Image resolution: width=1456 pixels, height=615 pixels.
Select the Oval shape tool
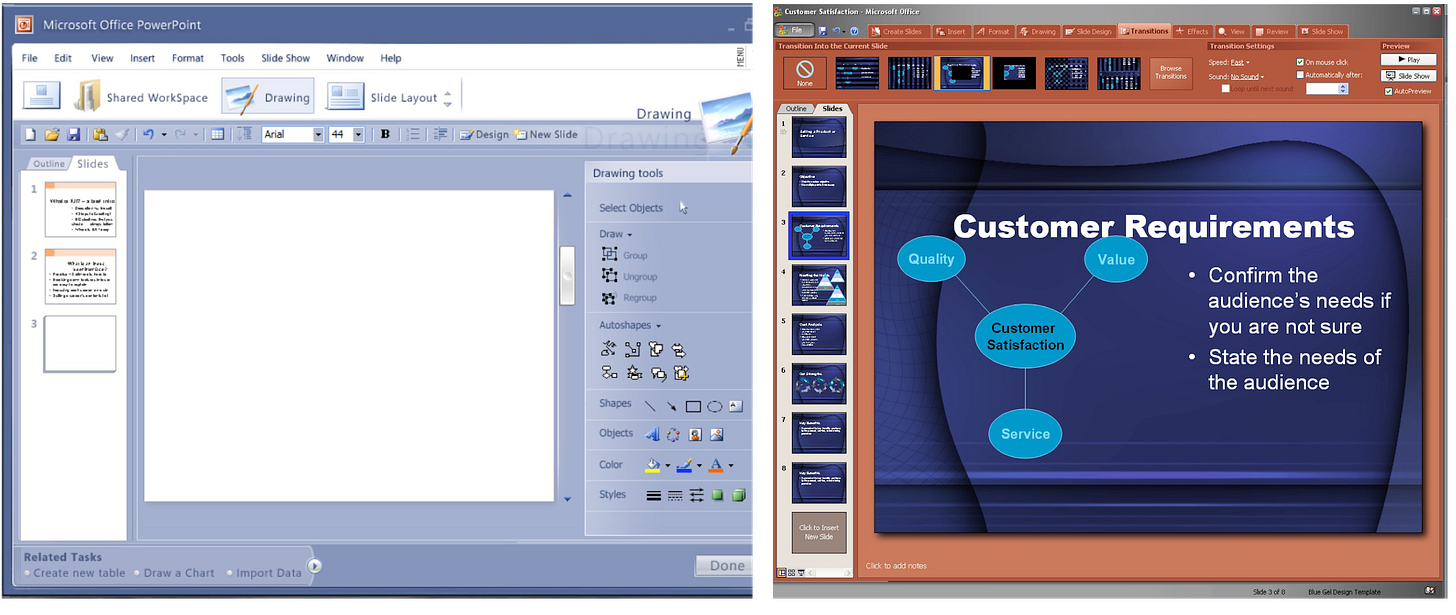point(715,406)
